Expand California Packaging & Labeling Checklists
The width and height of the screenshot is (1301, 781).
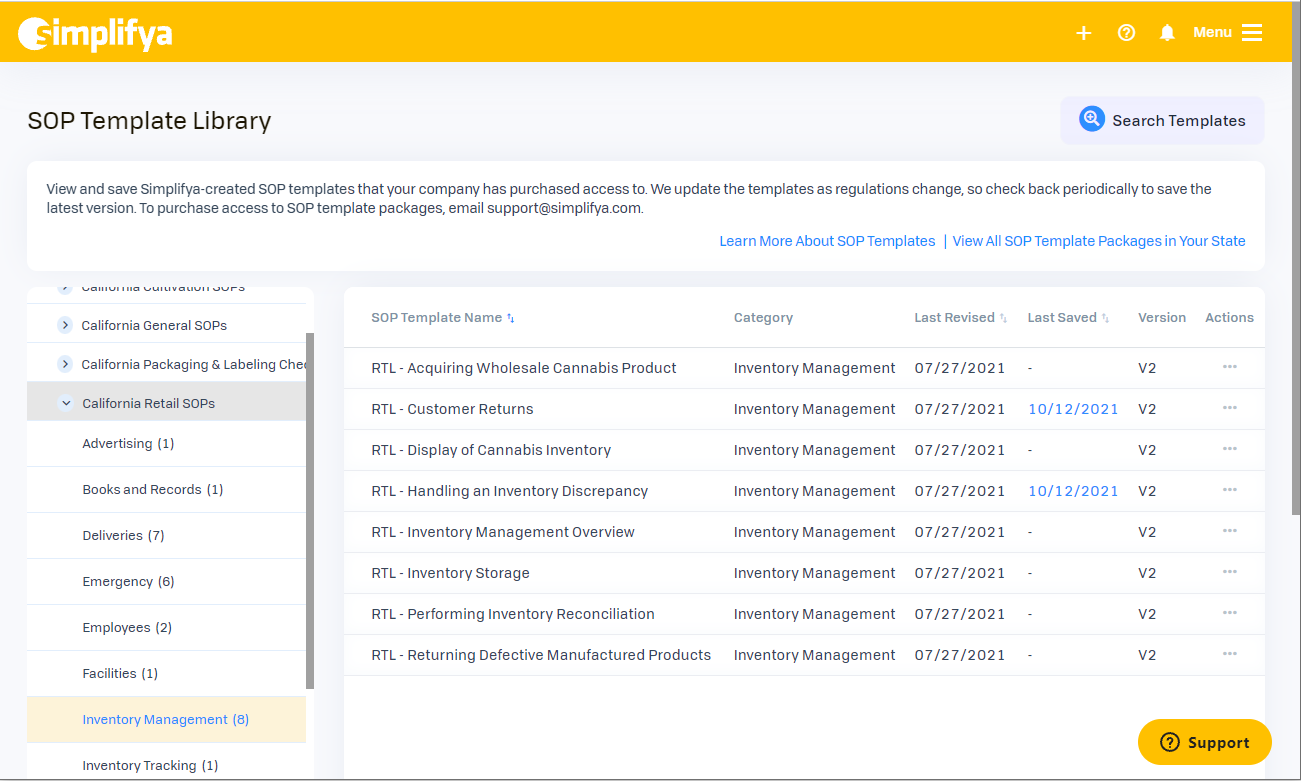point(65,363)
